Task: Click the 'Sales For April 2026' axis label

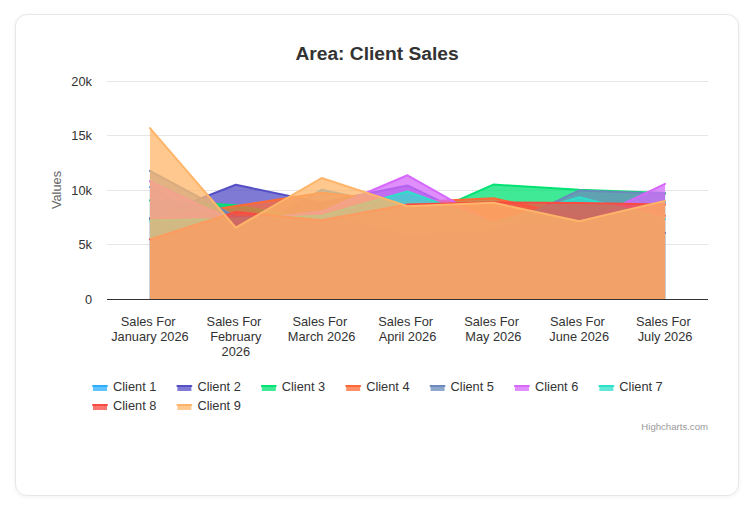Action: (x=407, y=329)
